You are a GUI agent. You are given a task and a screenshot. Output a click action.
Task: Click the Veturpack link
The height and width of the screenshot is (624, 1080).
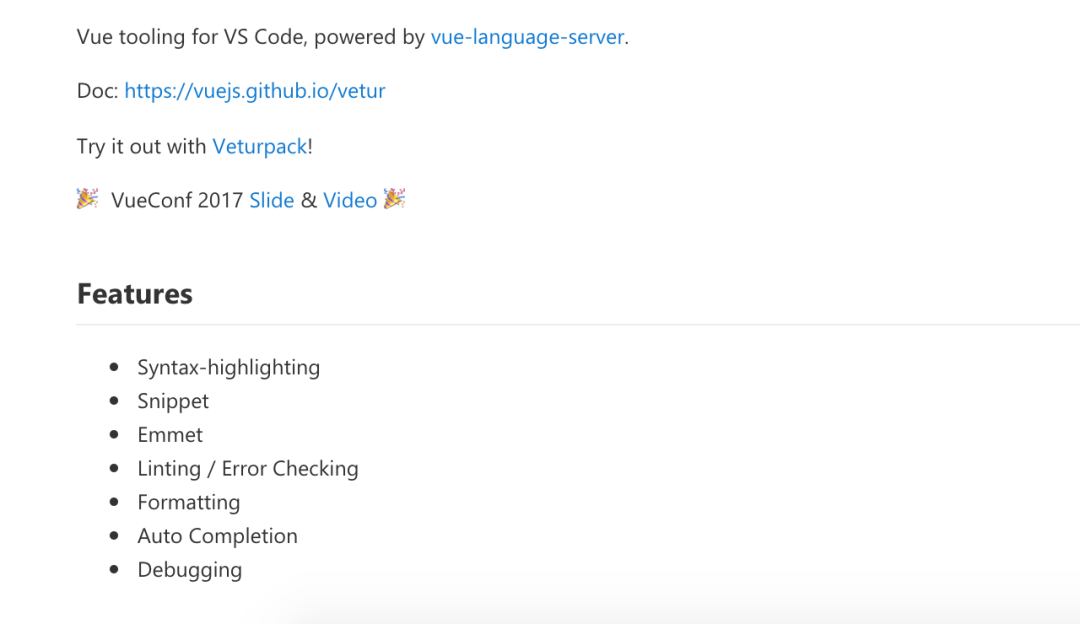(x=259, y=147)
